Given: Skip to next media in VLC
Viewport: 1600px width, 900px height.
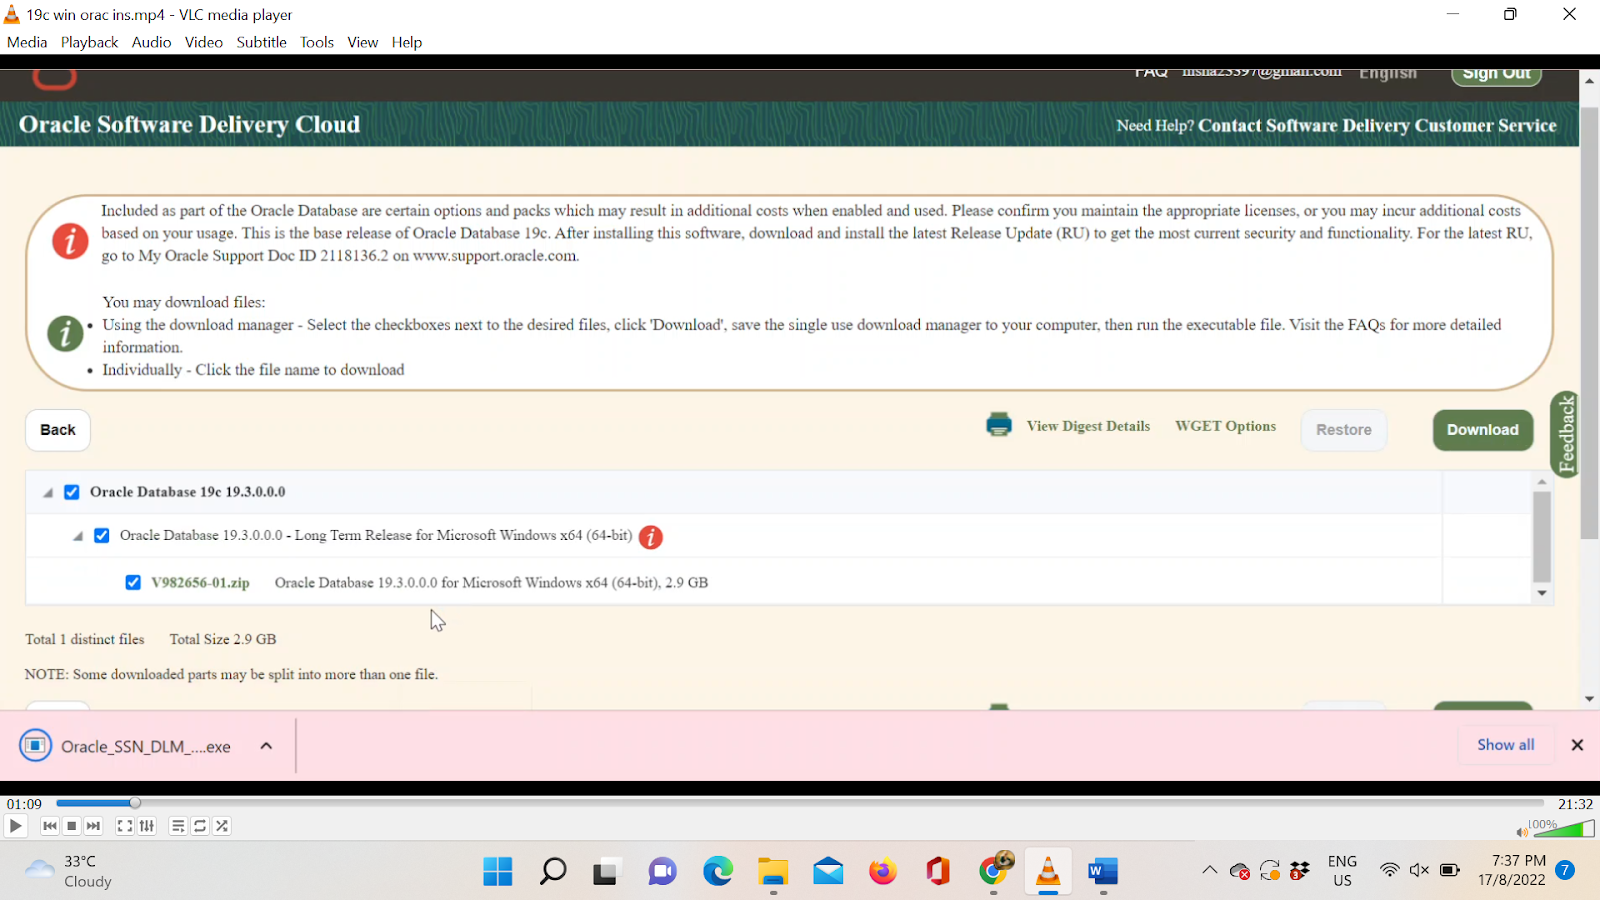Looking at the screenshot, I should point(94,826).
